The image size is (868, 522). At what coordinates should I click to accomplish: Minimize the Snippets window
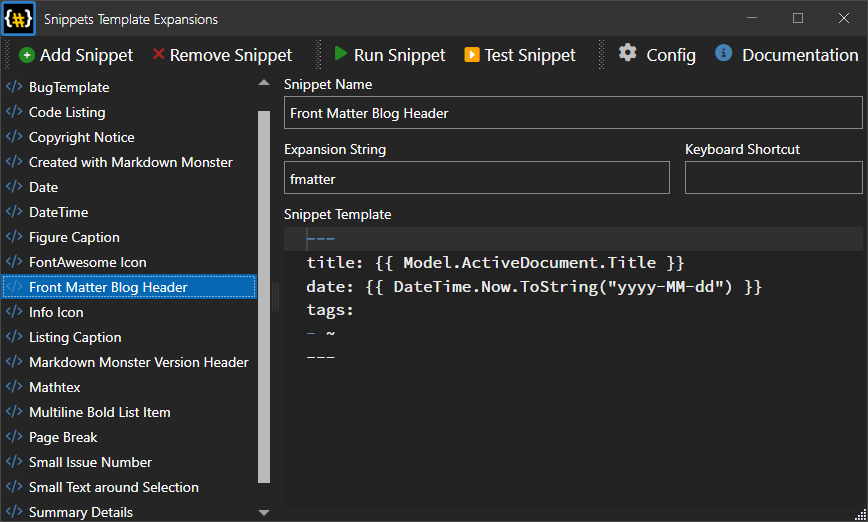pyautogui.click(x=752, y=18)
